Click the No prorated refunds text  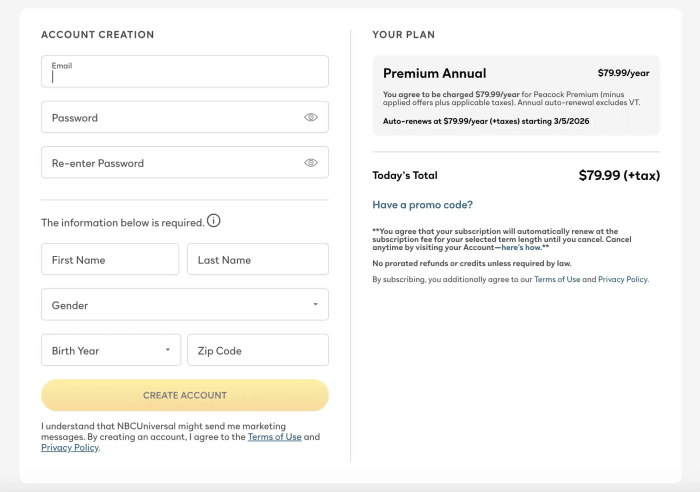pos(472,263)
